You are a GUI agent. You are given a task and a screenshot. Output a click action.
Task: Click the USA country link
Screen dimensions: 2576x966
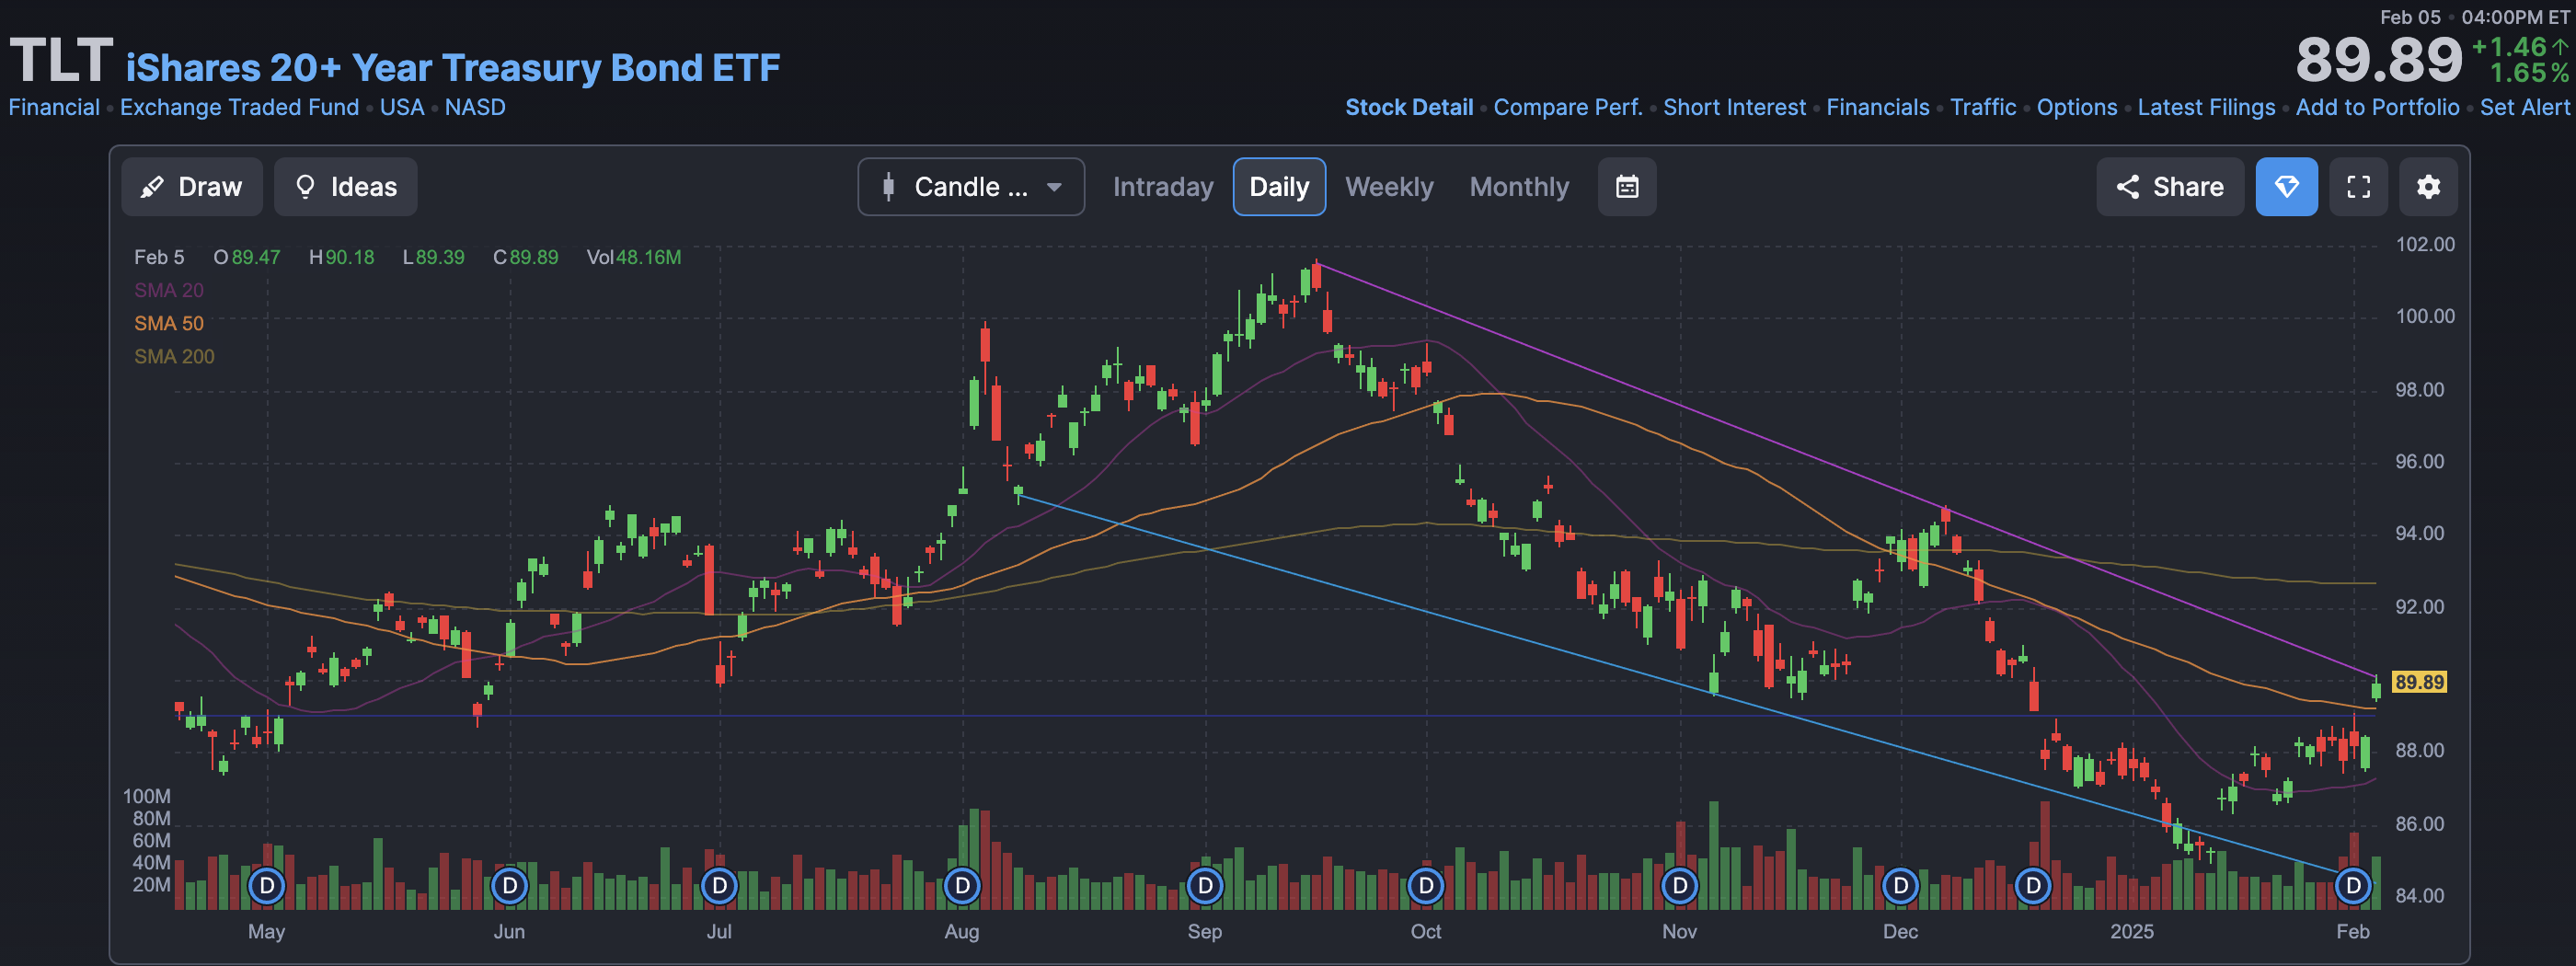coord(402,107)
